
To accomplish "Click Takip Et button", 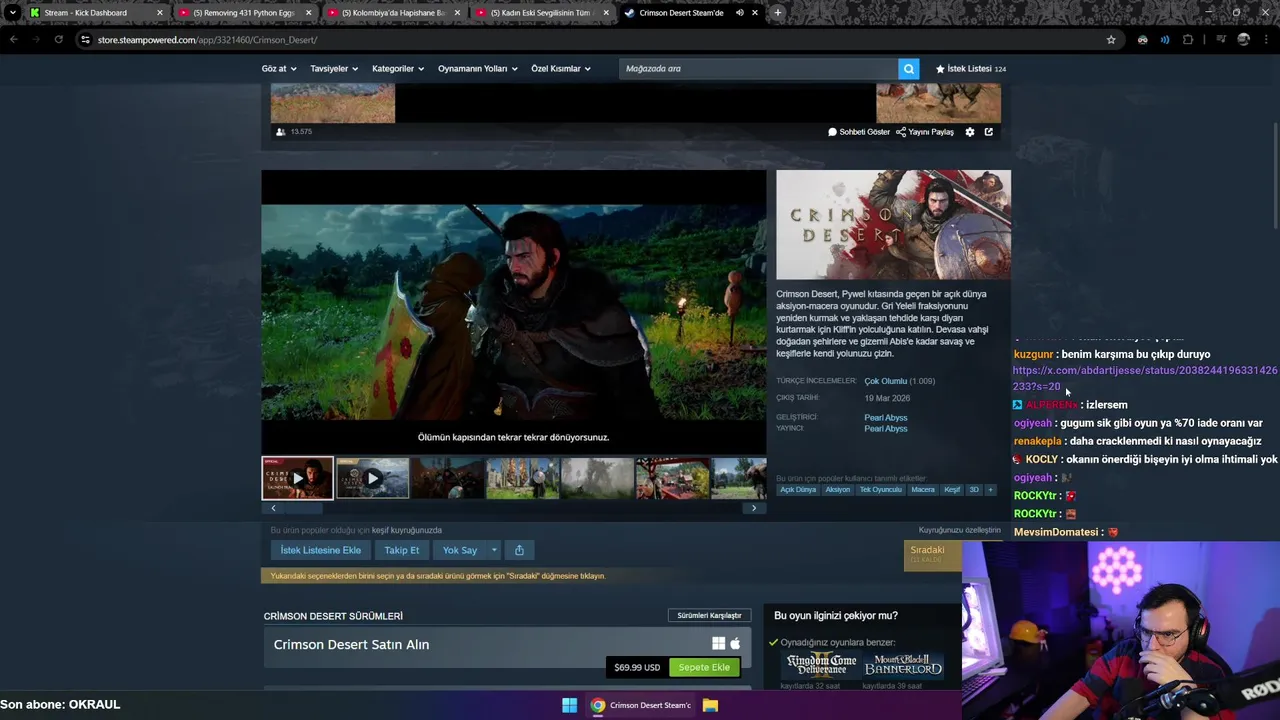I will (402, 550).
